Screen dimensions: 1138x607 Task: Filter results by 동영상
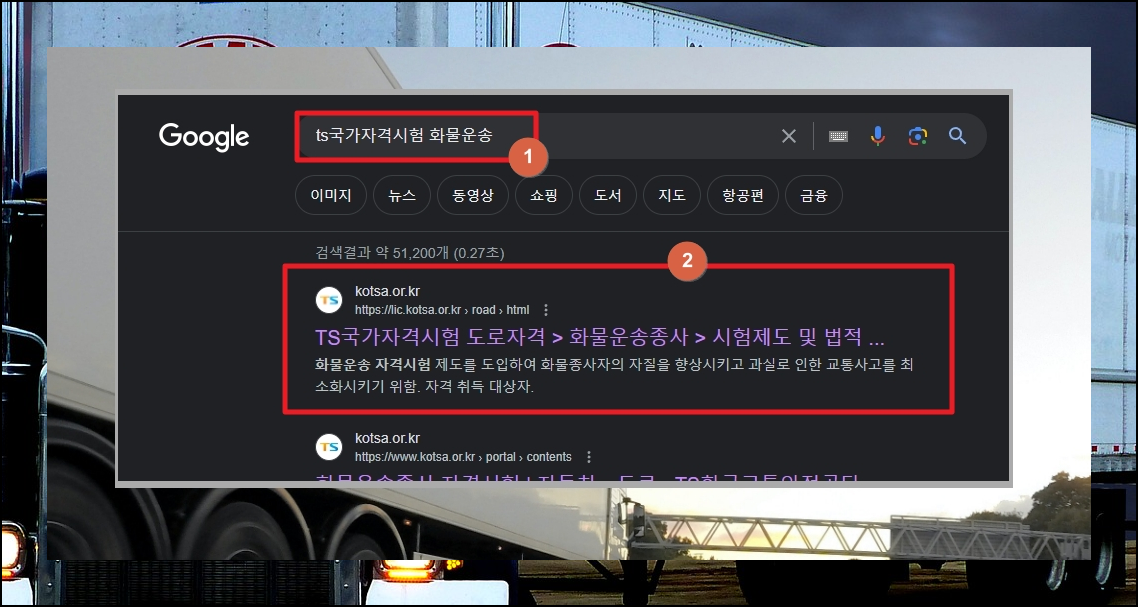click(x=473, y=195)
